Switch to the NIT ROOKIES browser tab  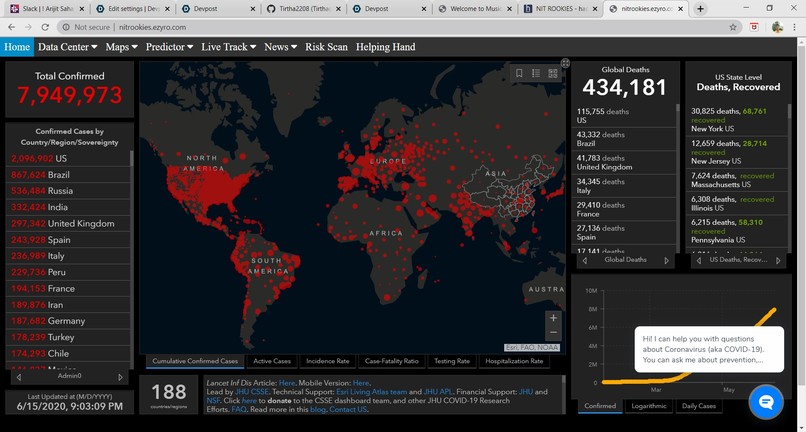pos(560,9)
